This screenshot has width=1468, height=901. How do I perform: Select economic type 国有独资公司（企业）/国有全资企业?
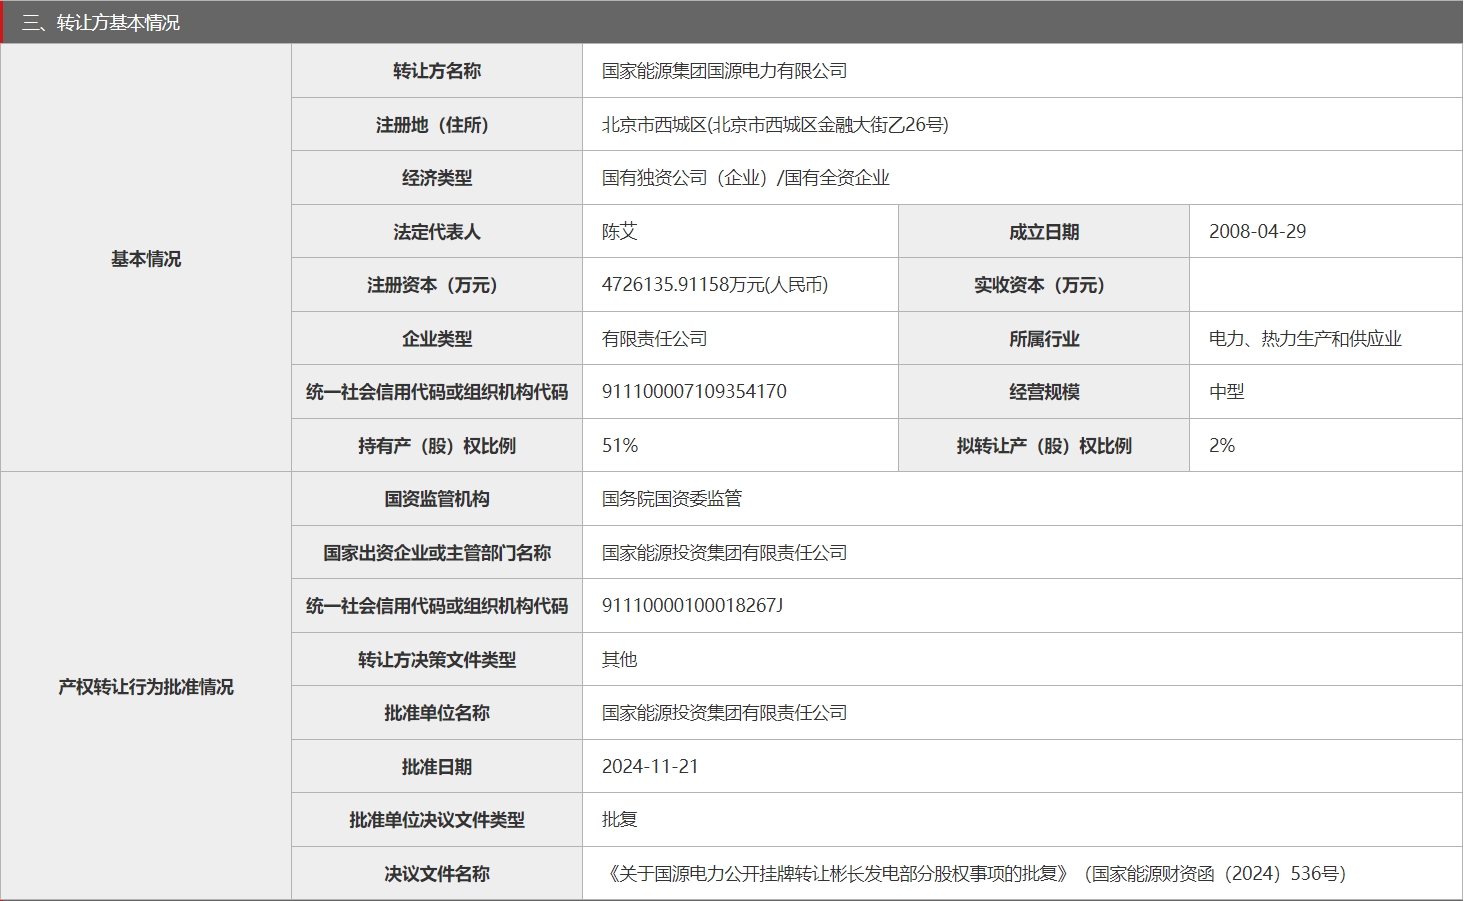745,178
